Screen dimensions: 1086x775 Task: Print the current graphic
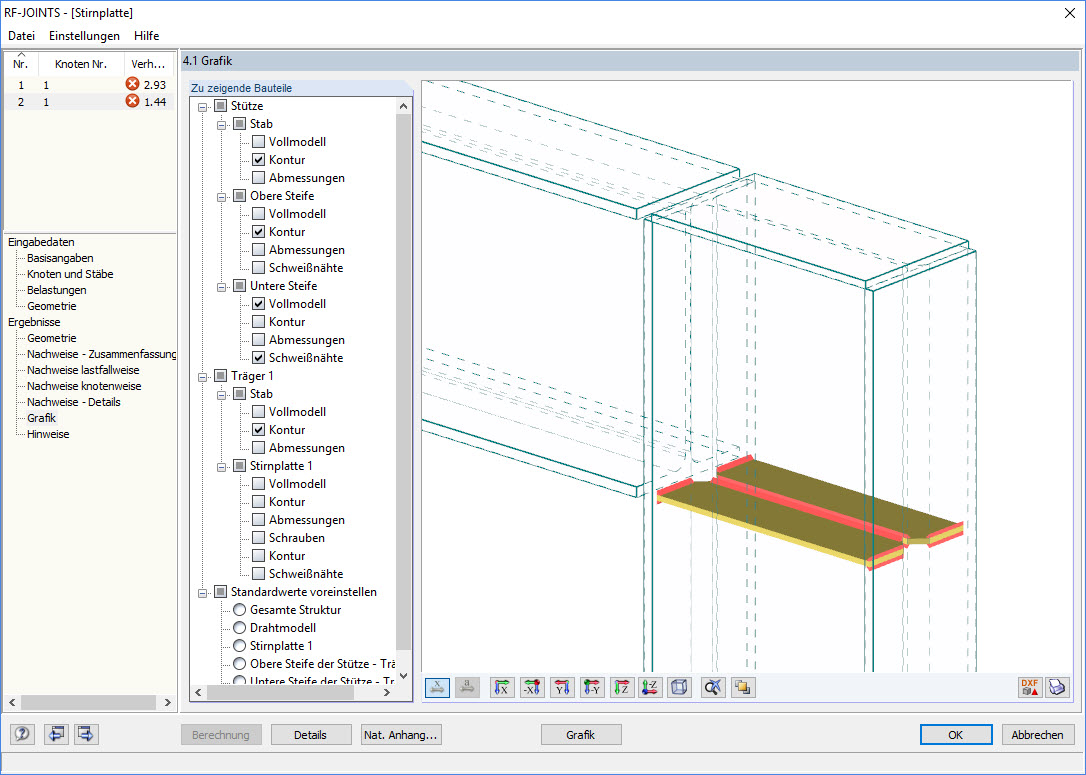1058,688
